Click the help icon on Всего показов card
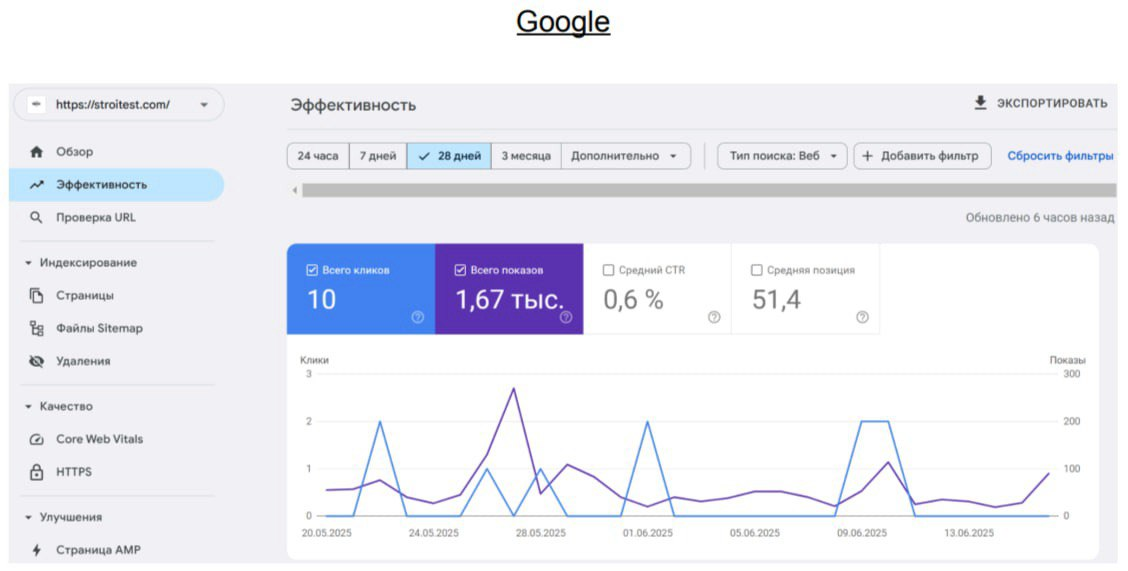1128x571 pixels. tap(566, 317)
